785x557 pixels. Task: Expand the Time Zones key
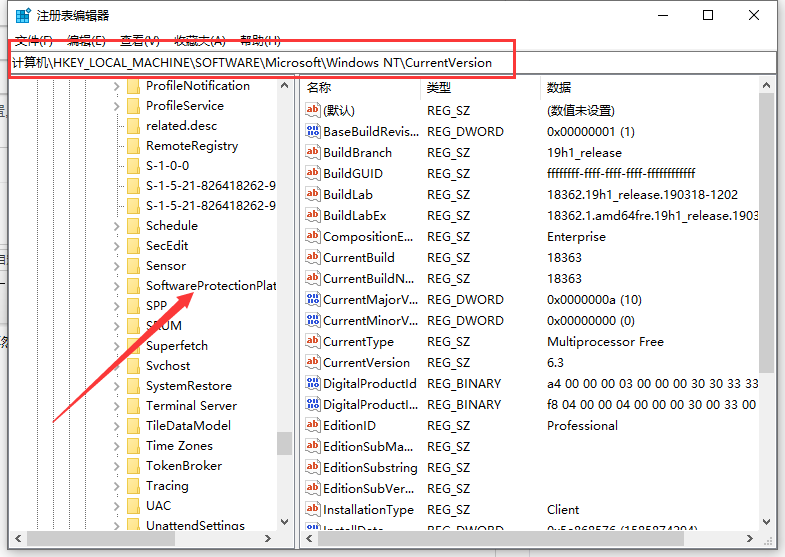[117, 446]
